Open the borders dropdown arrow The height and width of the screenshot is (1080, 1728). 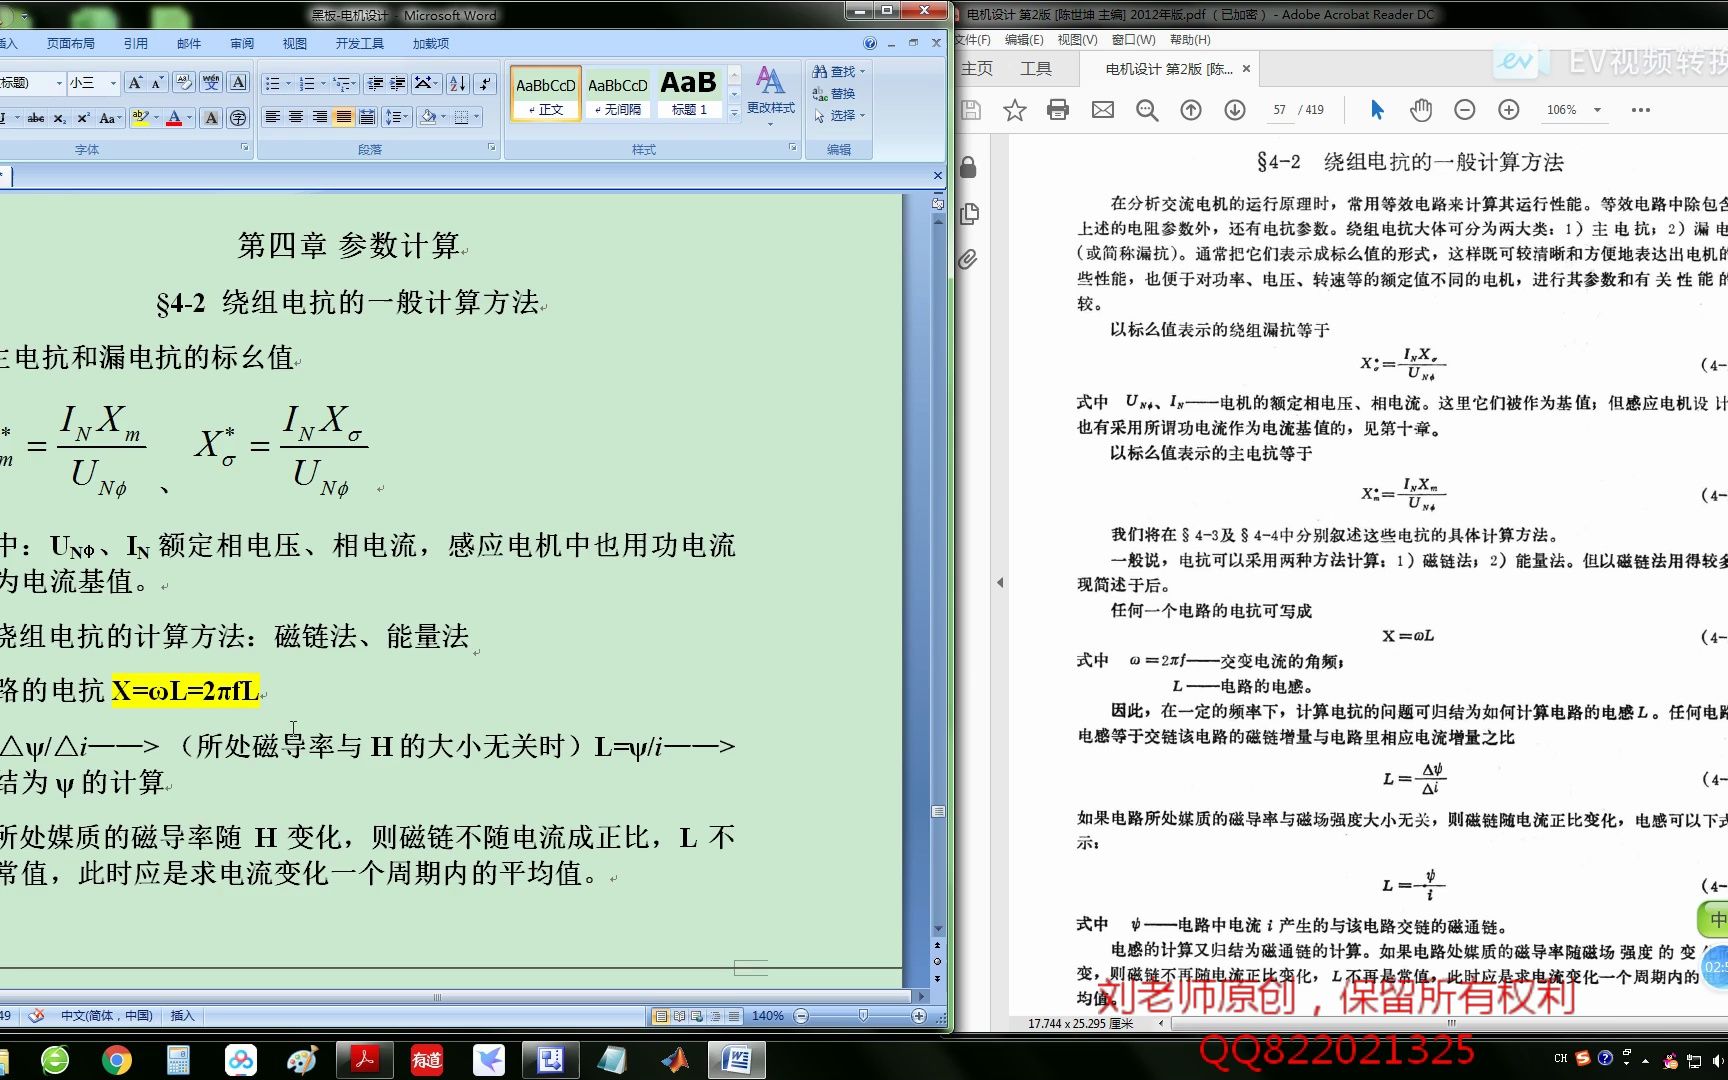[x=477, y=118]
